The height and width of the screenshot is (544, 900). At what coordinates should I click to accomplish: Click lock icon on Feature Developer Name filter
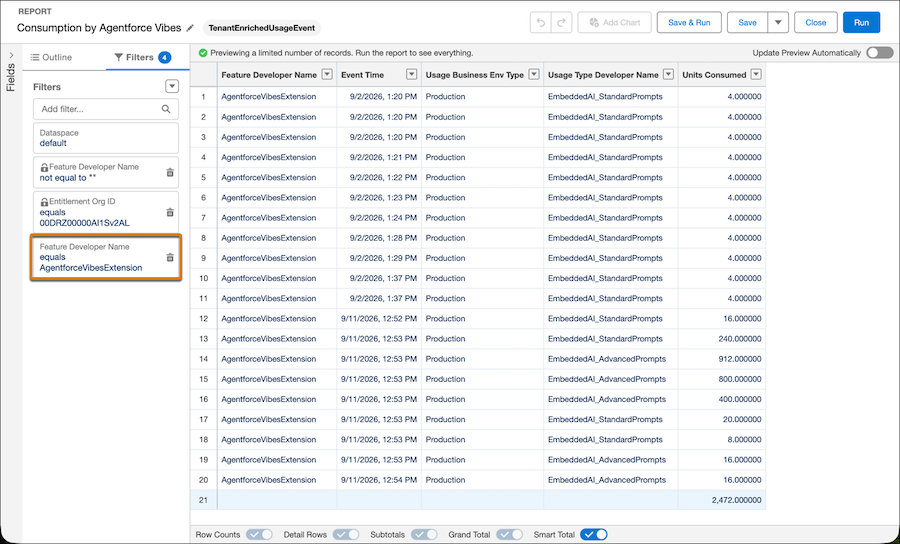pos(44,168)
